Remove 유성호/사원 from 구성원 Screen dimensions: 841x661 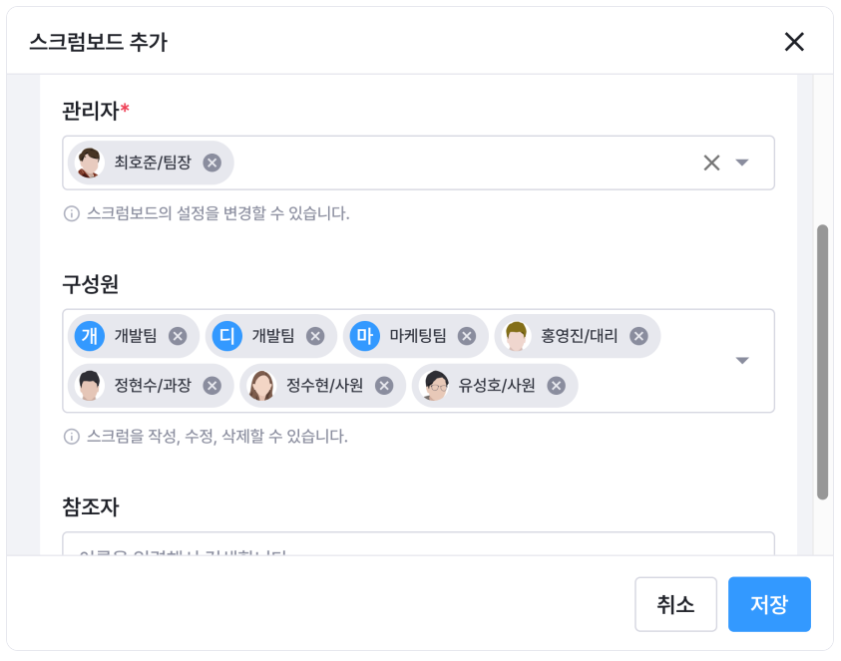[556, 385]
